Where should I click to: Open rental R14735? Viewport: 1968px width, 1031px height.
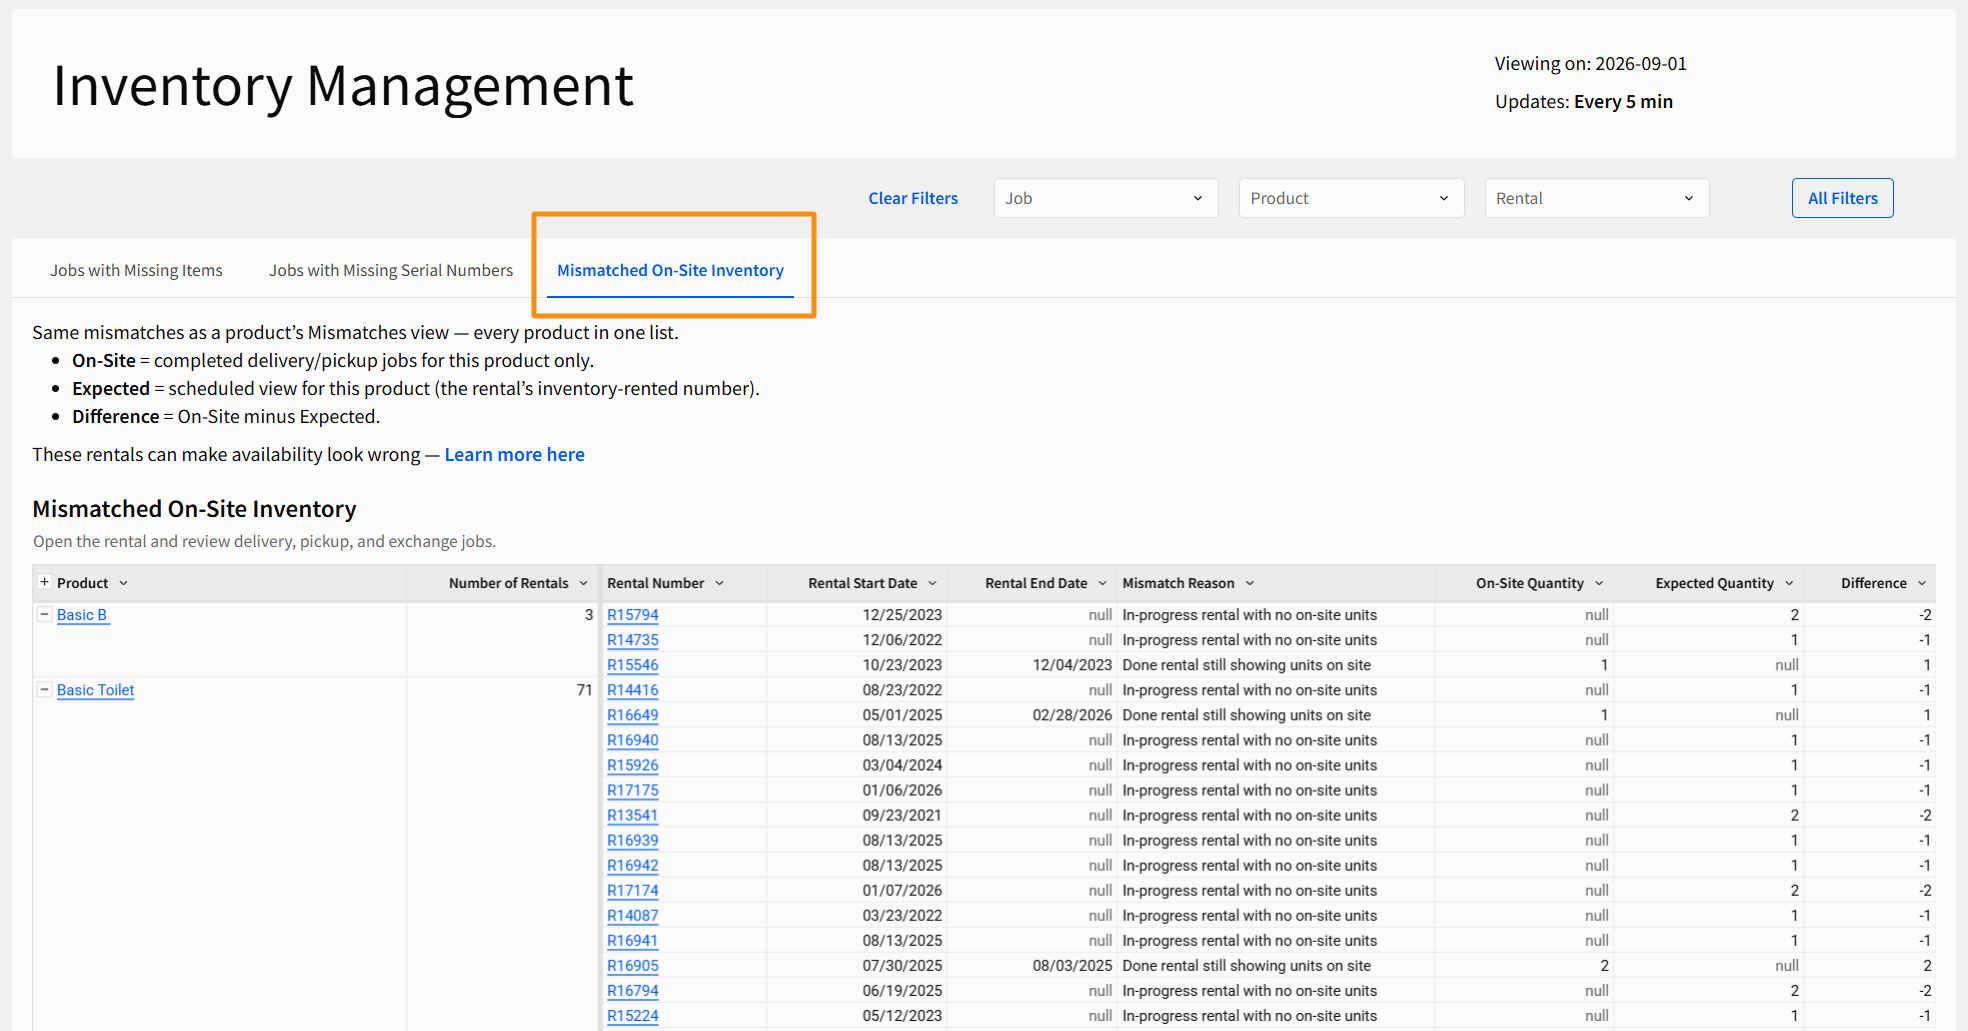coord(633,640)
